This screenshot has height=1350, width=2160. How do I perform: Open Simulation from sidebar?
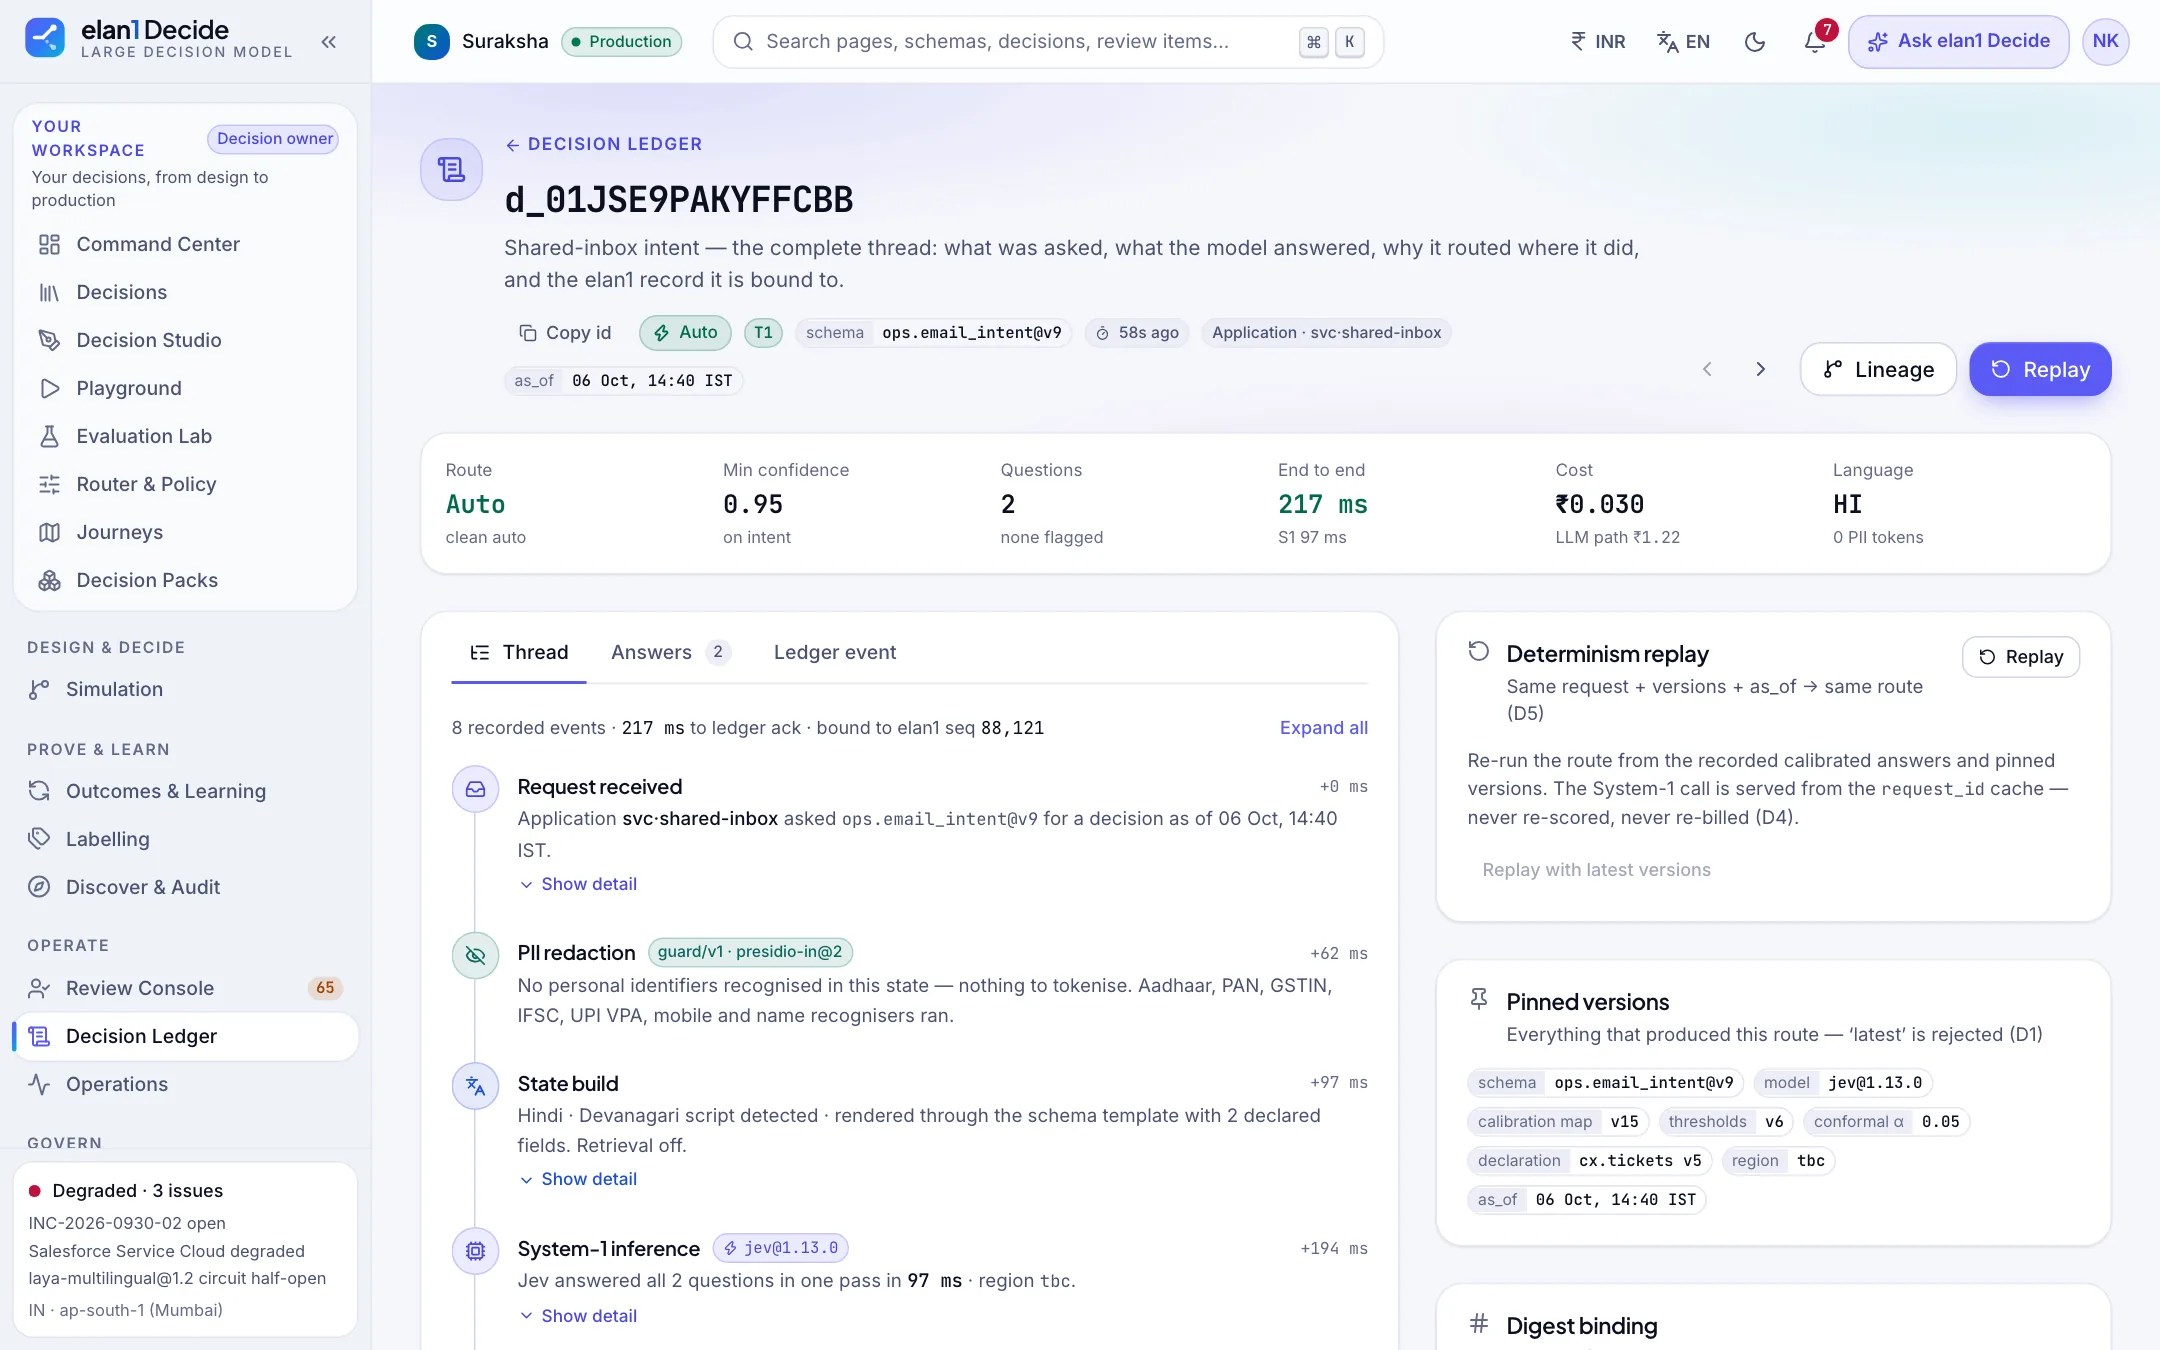click(x=185, y=690)
